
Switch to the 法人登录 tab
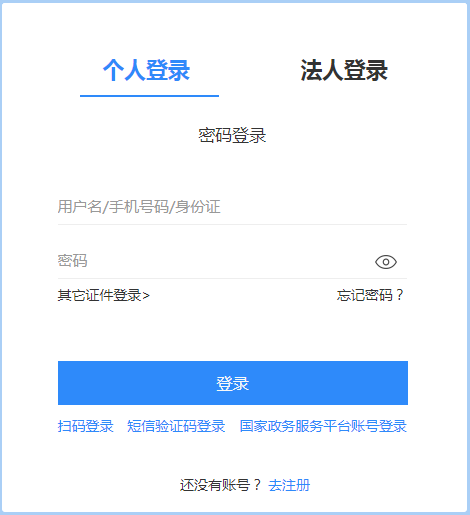tap(344, 70)
